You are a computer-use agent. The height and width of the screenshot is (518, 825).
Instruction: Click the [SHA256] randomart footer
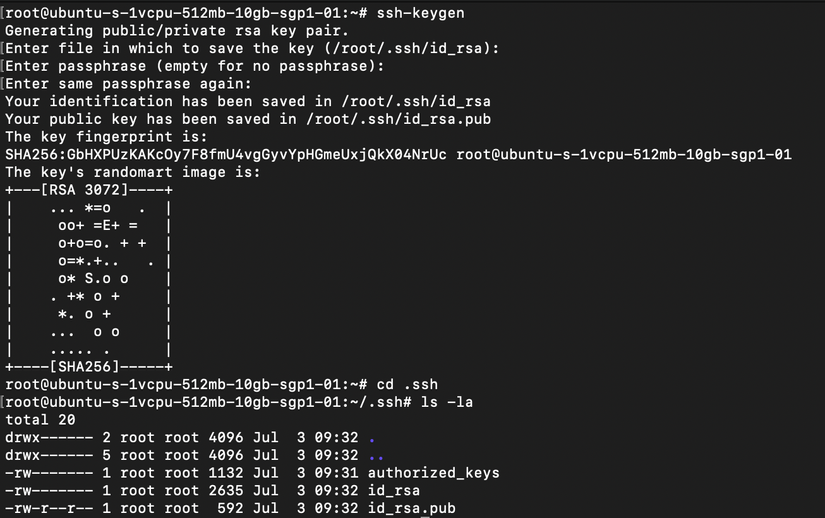coord(87,367)
